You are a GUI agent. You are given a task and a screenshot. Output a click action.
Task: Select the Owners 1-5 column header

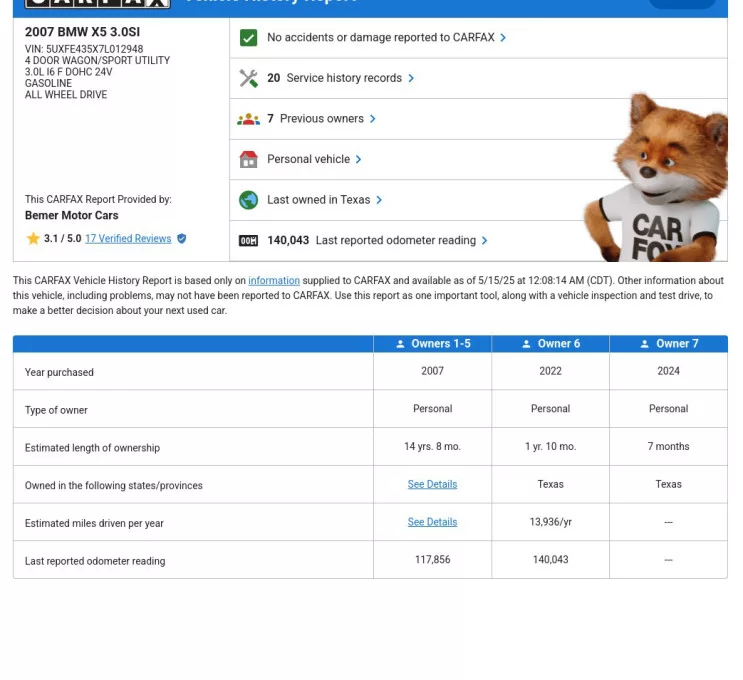click(432, 344)
